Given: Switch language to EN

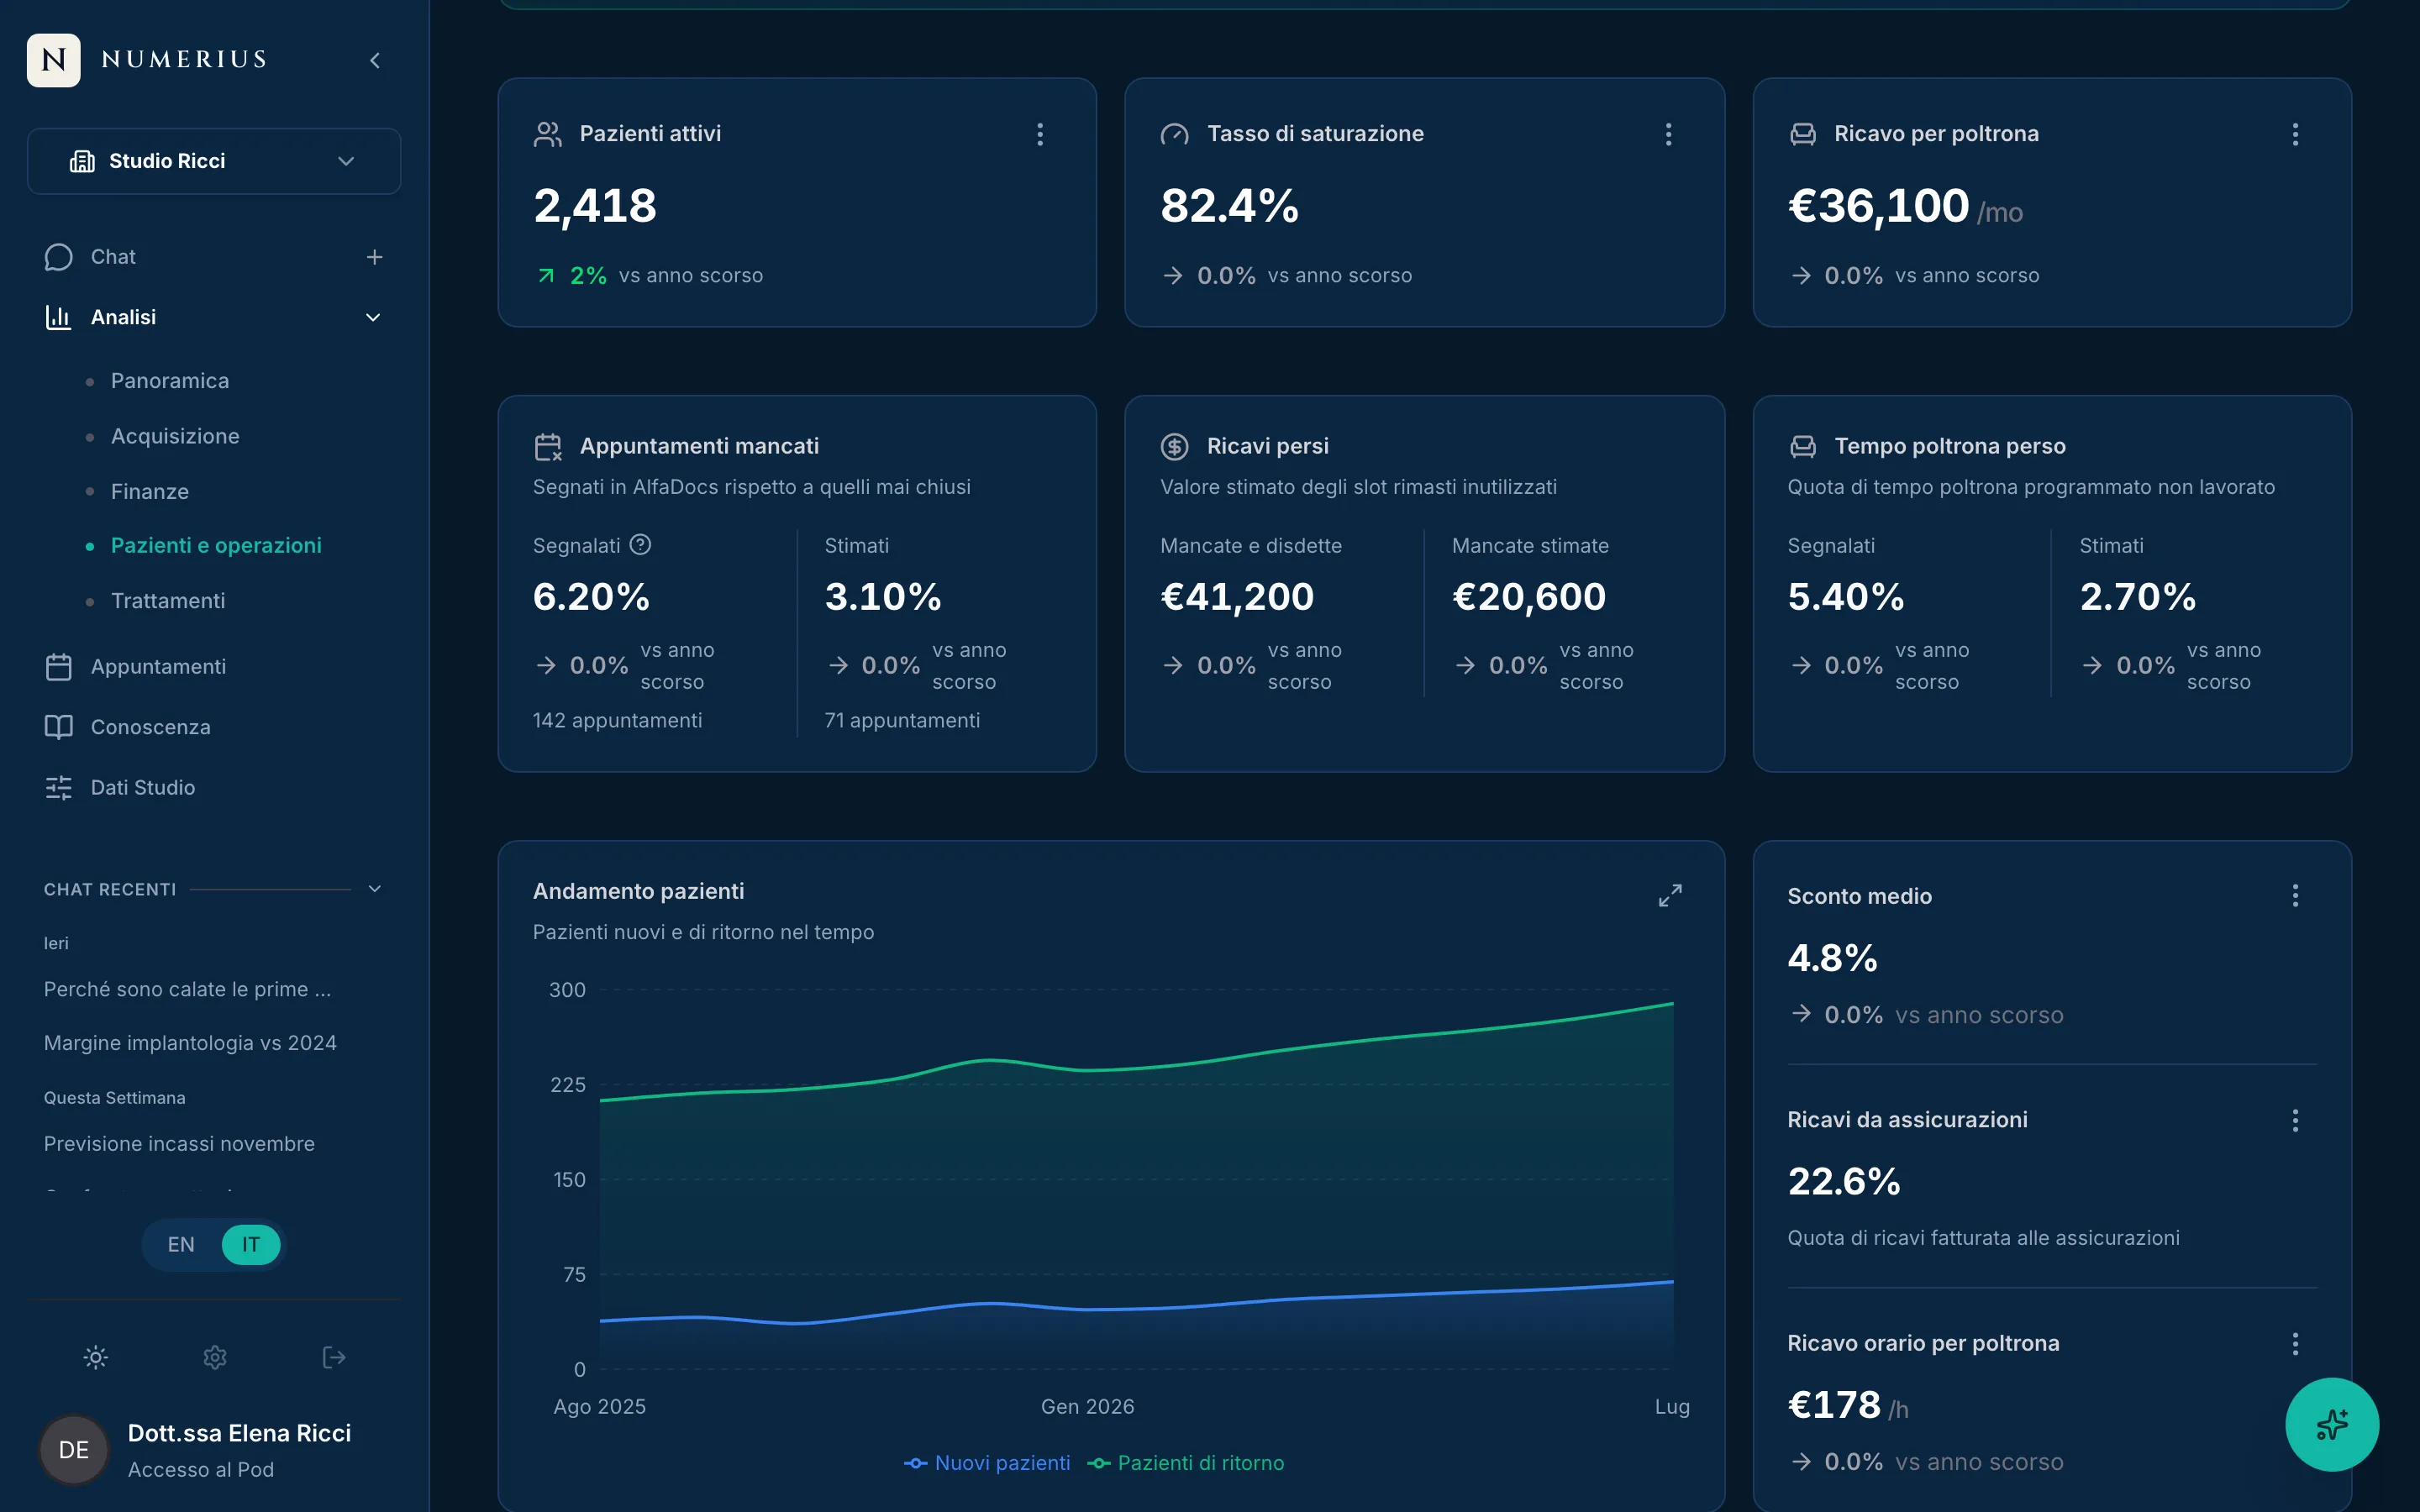Looking at the screenshot, I should [x=181, y=1245].
